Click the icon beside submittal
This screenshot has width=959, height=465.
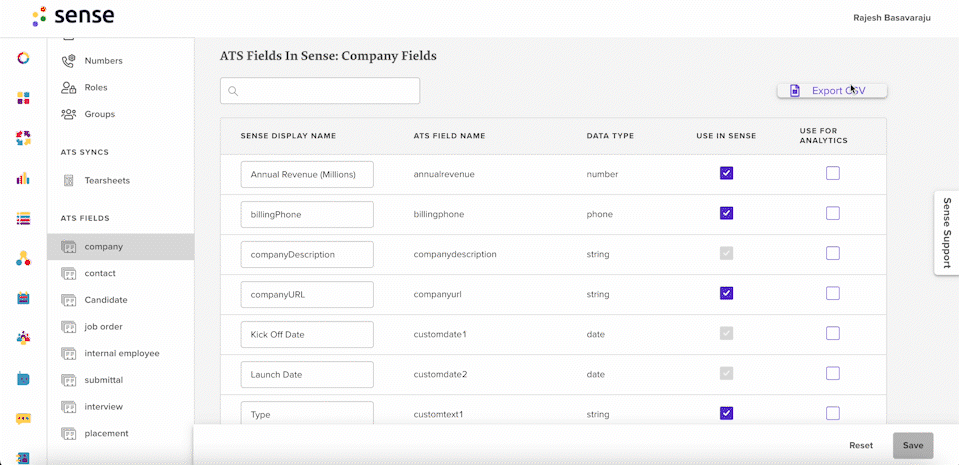pyautogui.click(x=68, y=380)
